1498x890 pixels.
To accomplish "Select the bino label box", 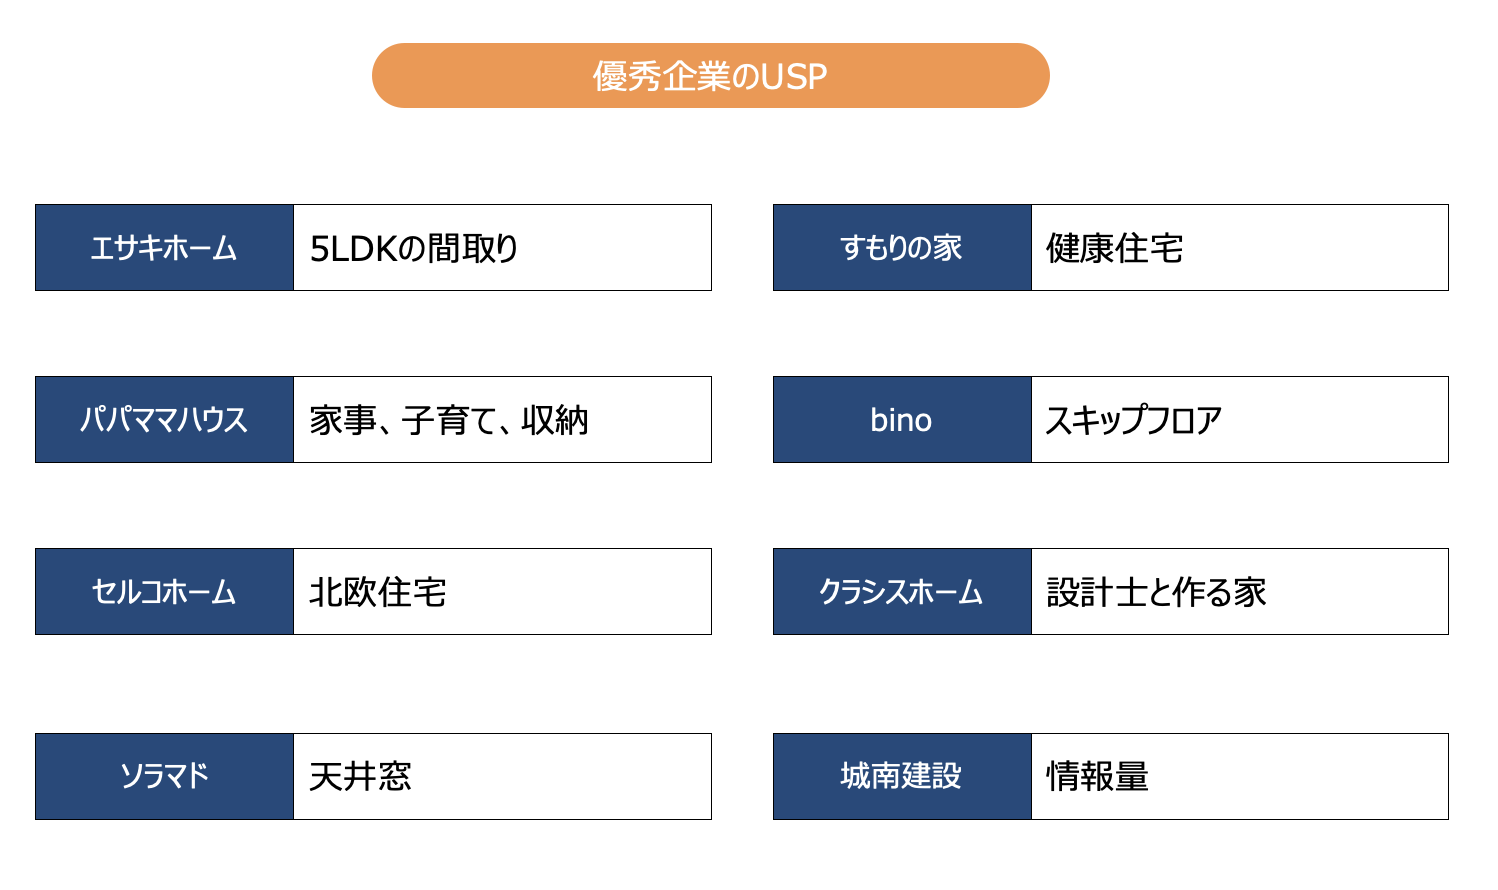I will point(902,420).
